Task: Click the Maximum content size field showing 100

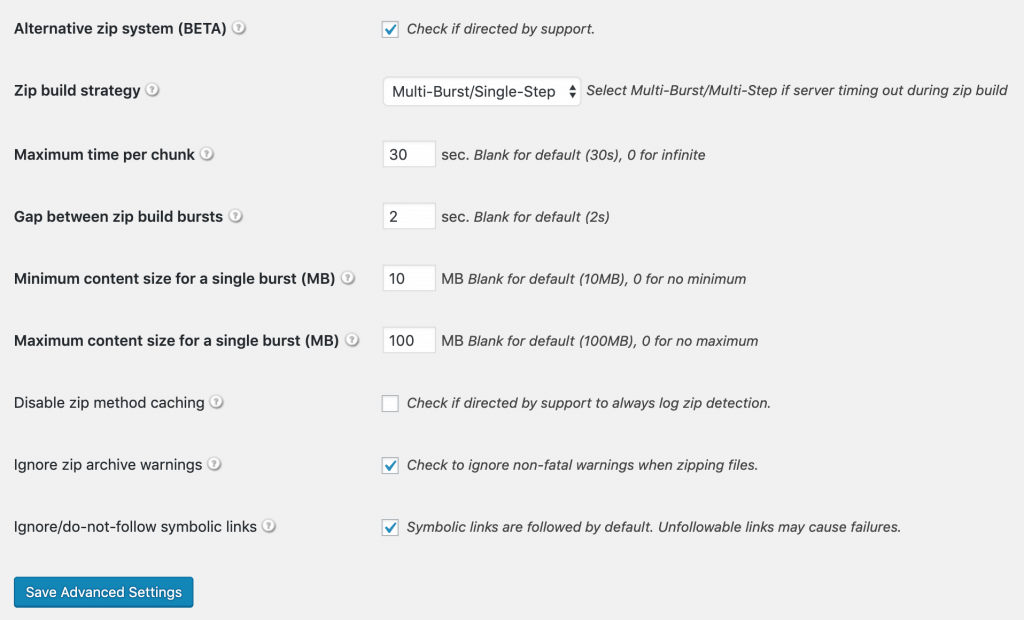Action: coord(409,340)
